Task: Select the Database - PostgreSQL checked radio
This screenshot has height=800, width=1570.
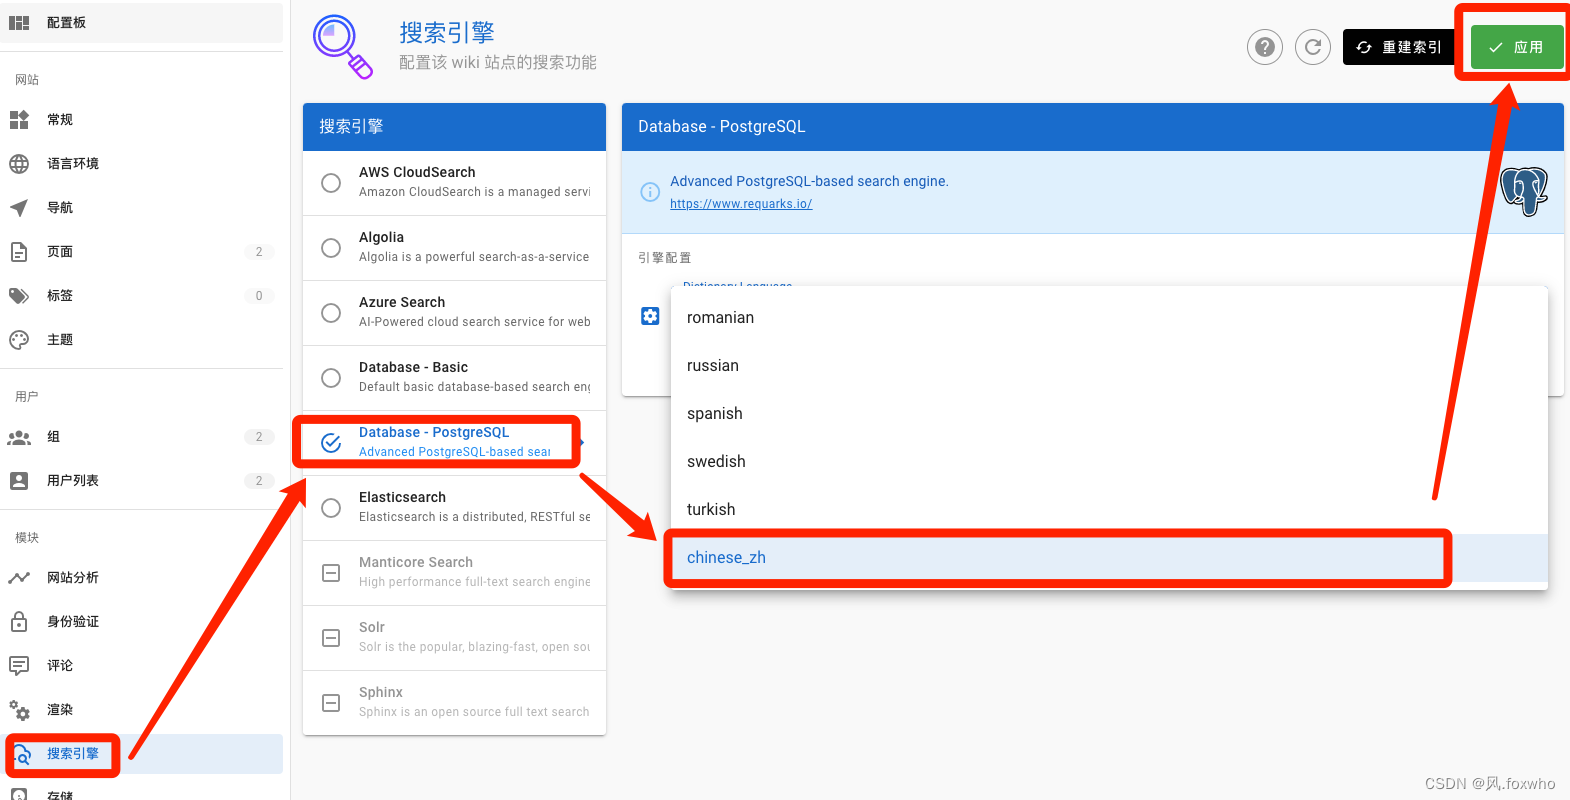Action: coord(331,443)
